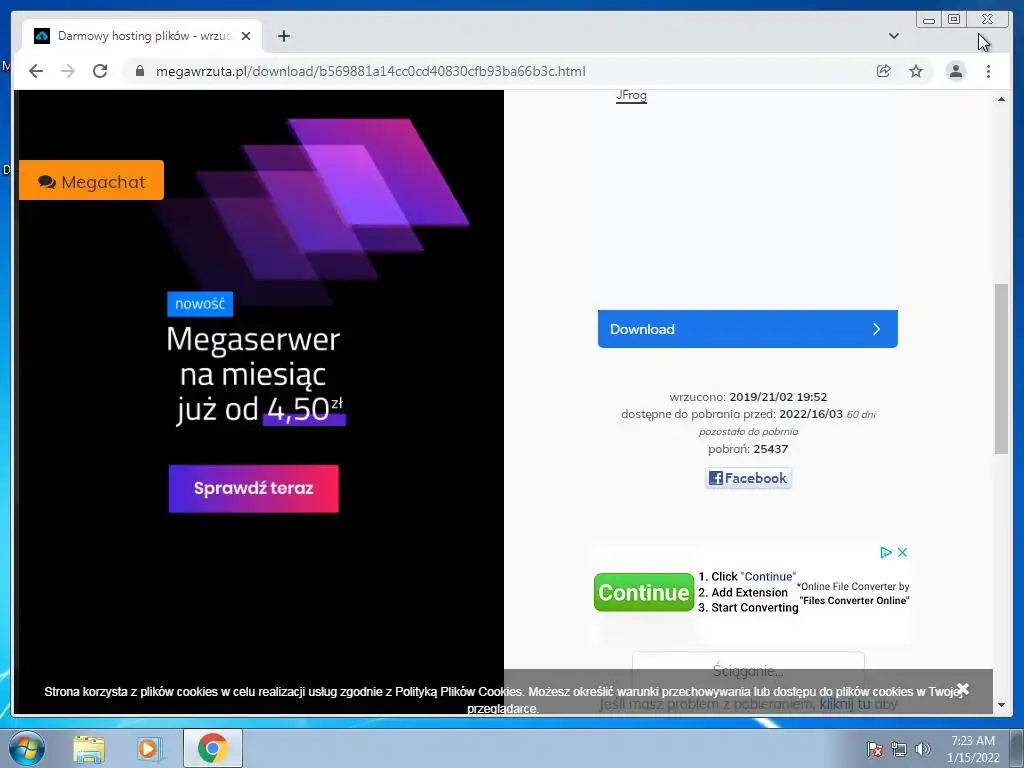The width and height of the screenshot is (1024, 768).
Task: Open Chrome's three-dot menu
Action: click(988, 71)
